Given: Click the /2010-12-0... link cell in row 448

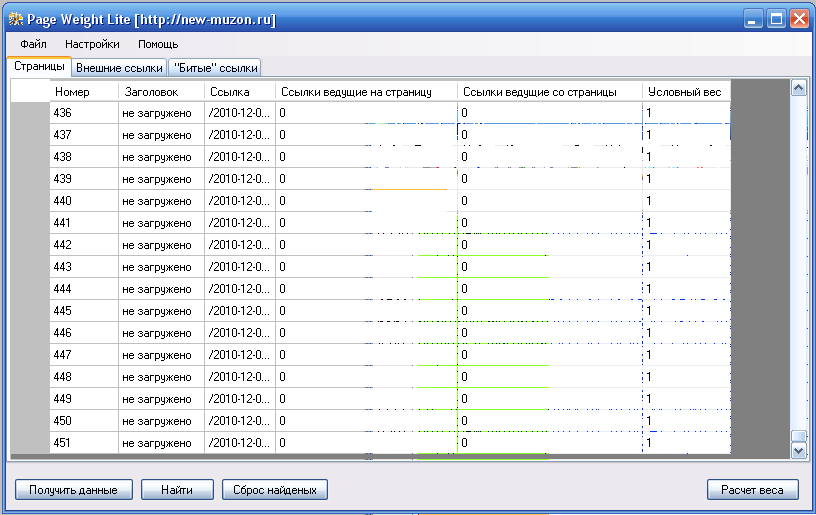Looking at the screenshot, I should 240,377.
